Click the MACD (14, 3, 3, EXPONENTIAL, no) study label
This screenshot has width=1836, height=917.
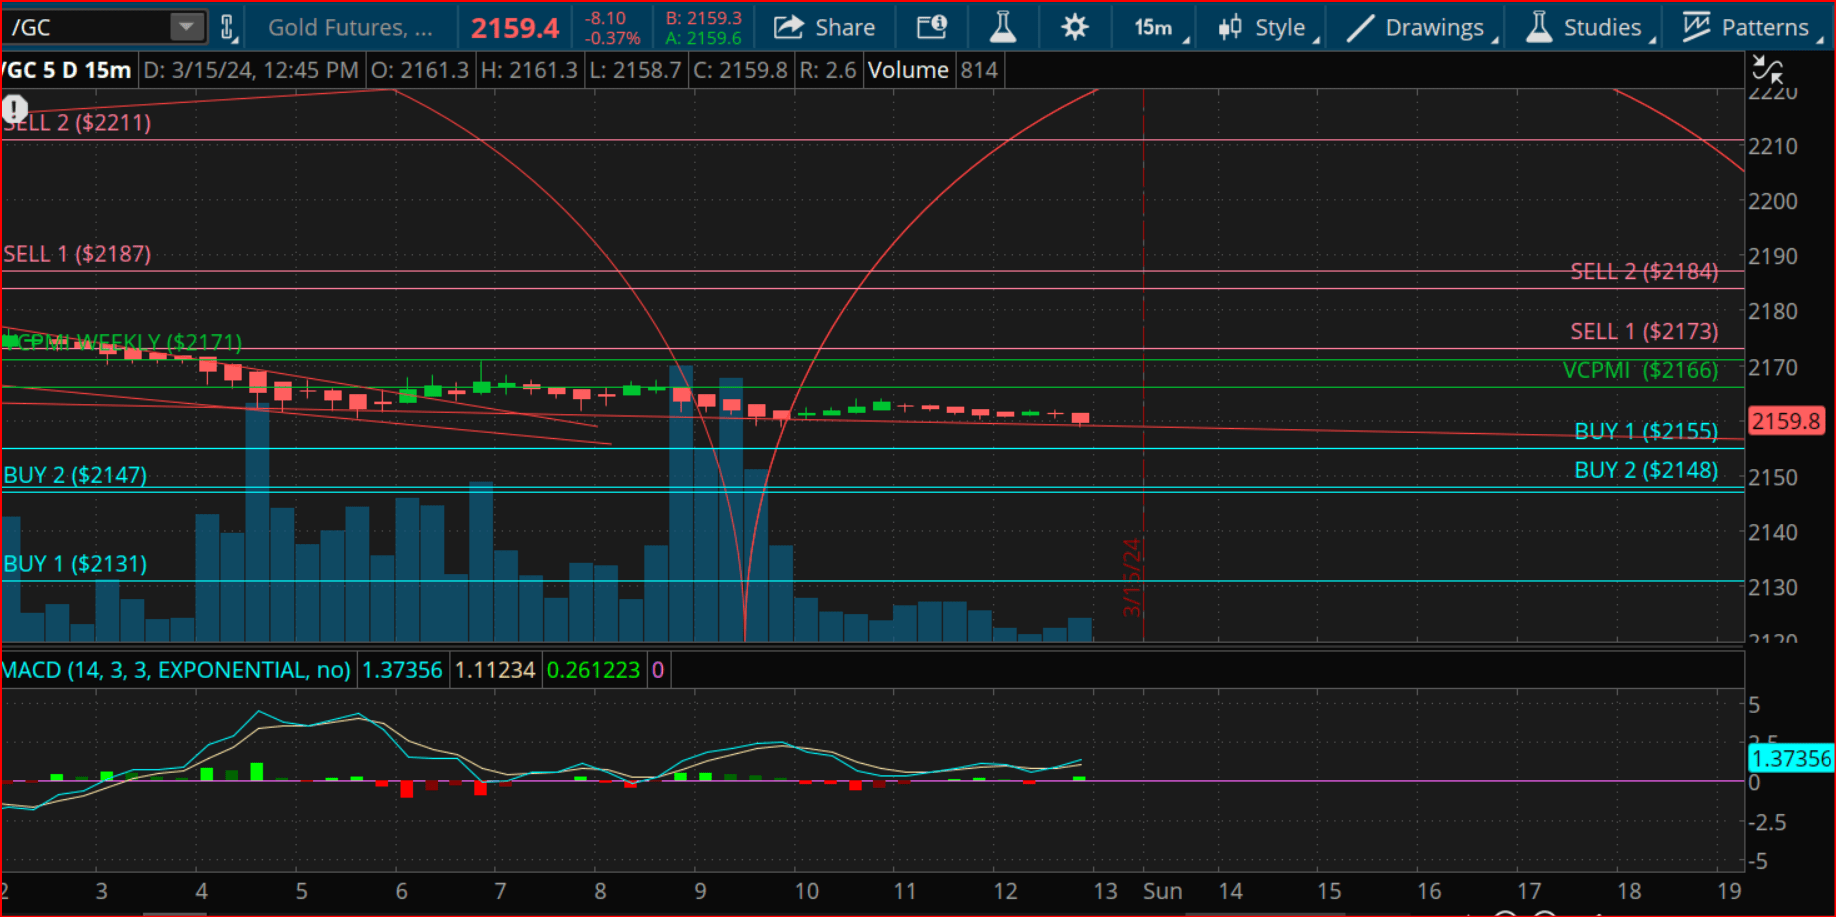176,670
